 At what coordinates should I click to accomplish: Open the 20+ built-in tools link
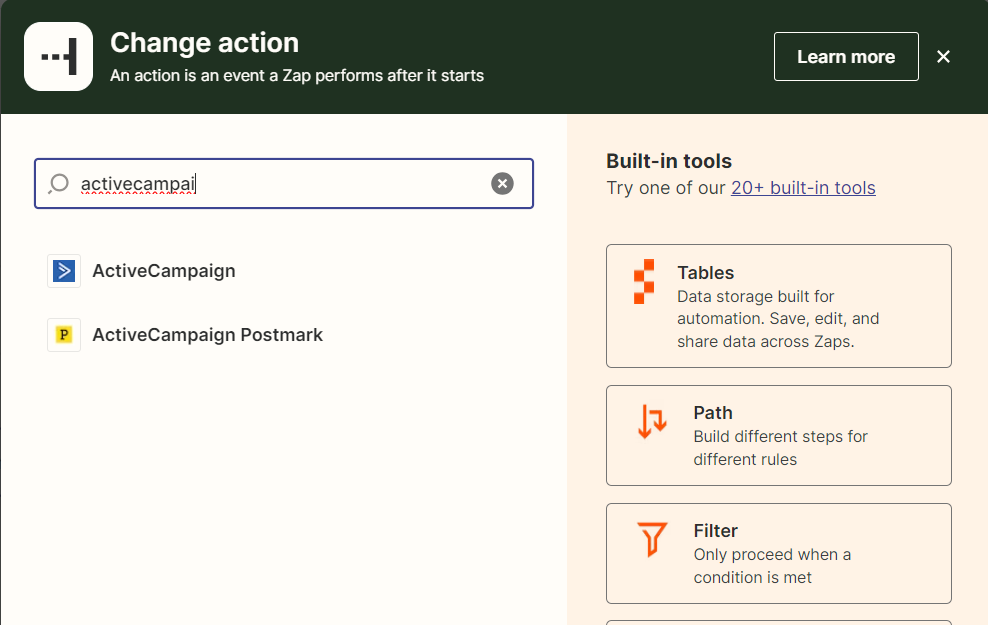tap(803, 188)
